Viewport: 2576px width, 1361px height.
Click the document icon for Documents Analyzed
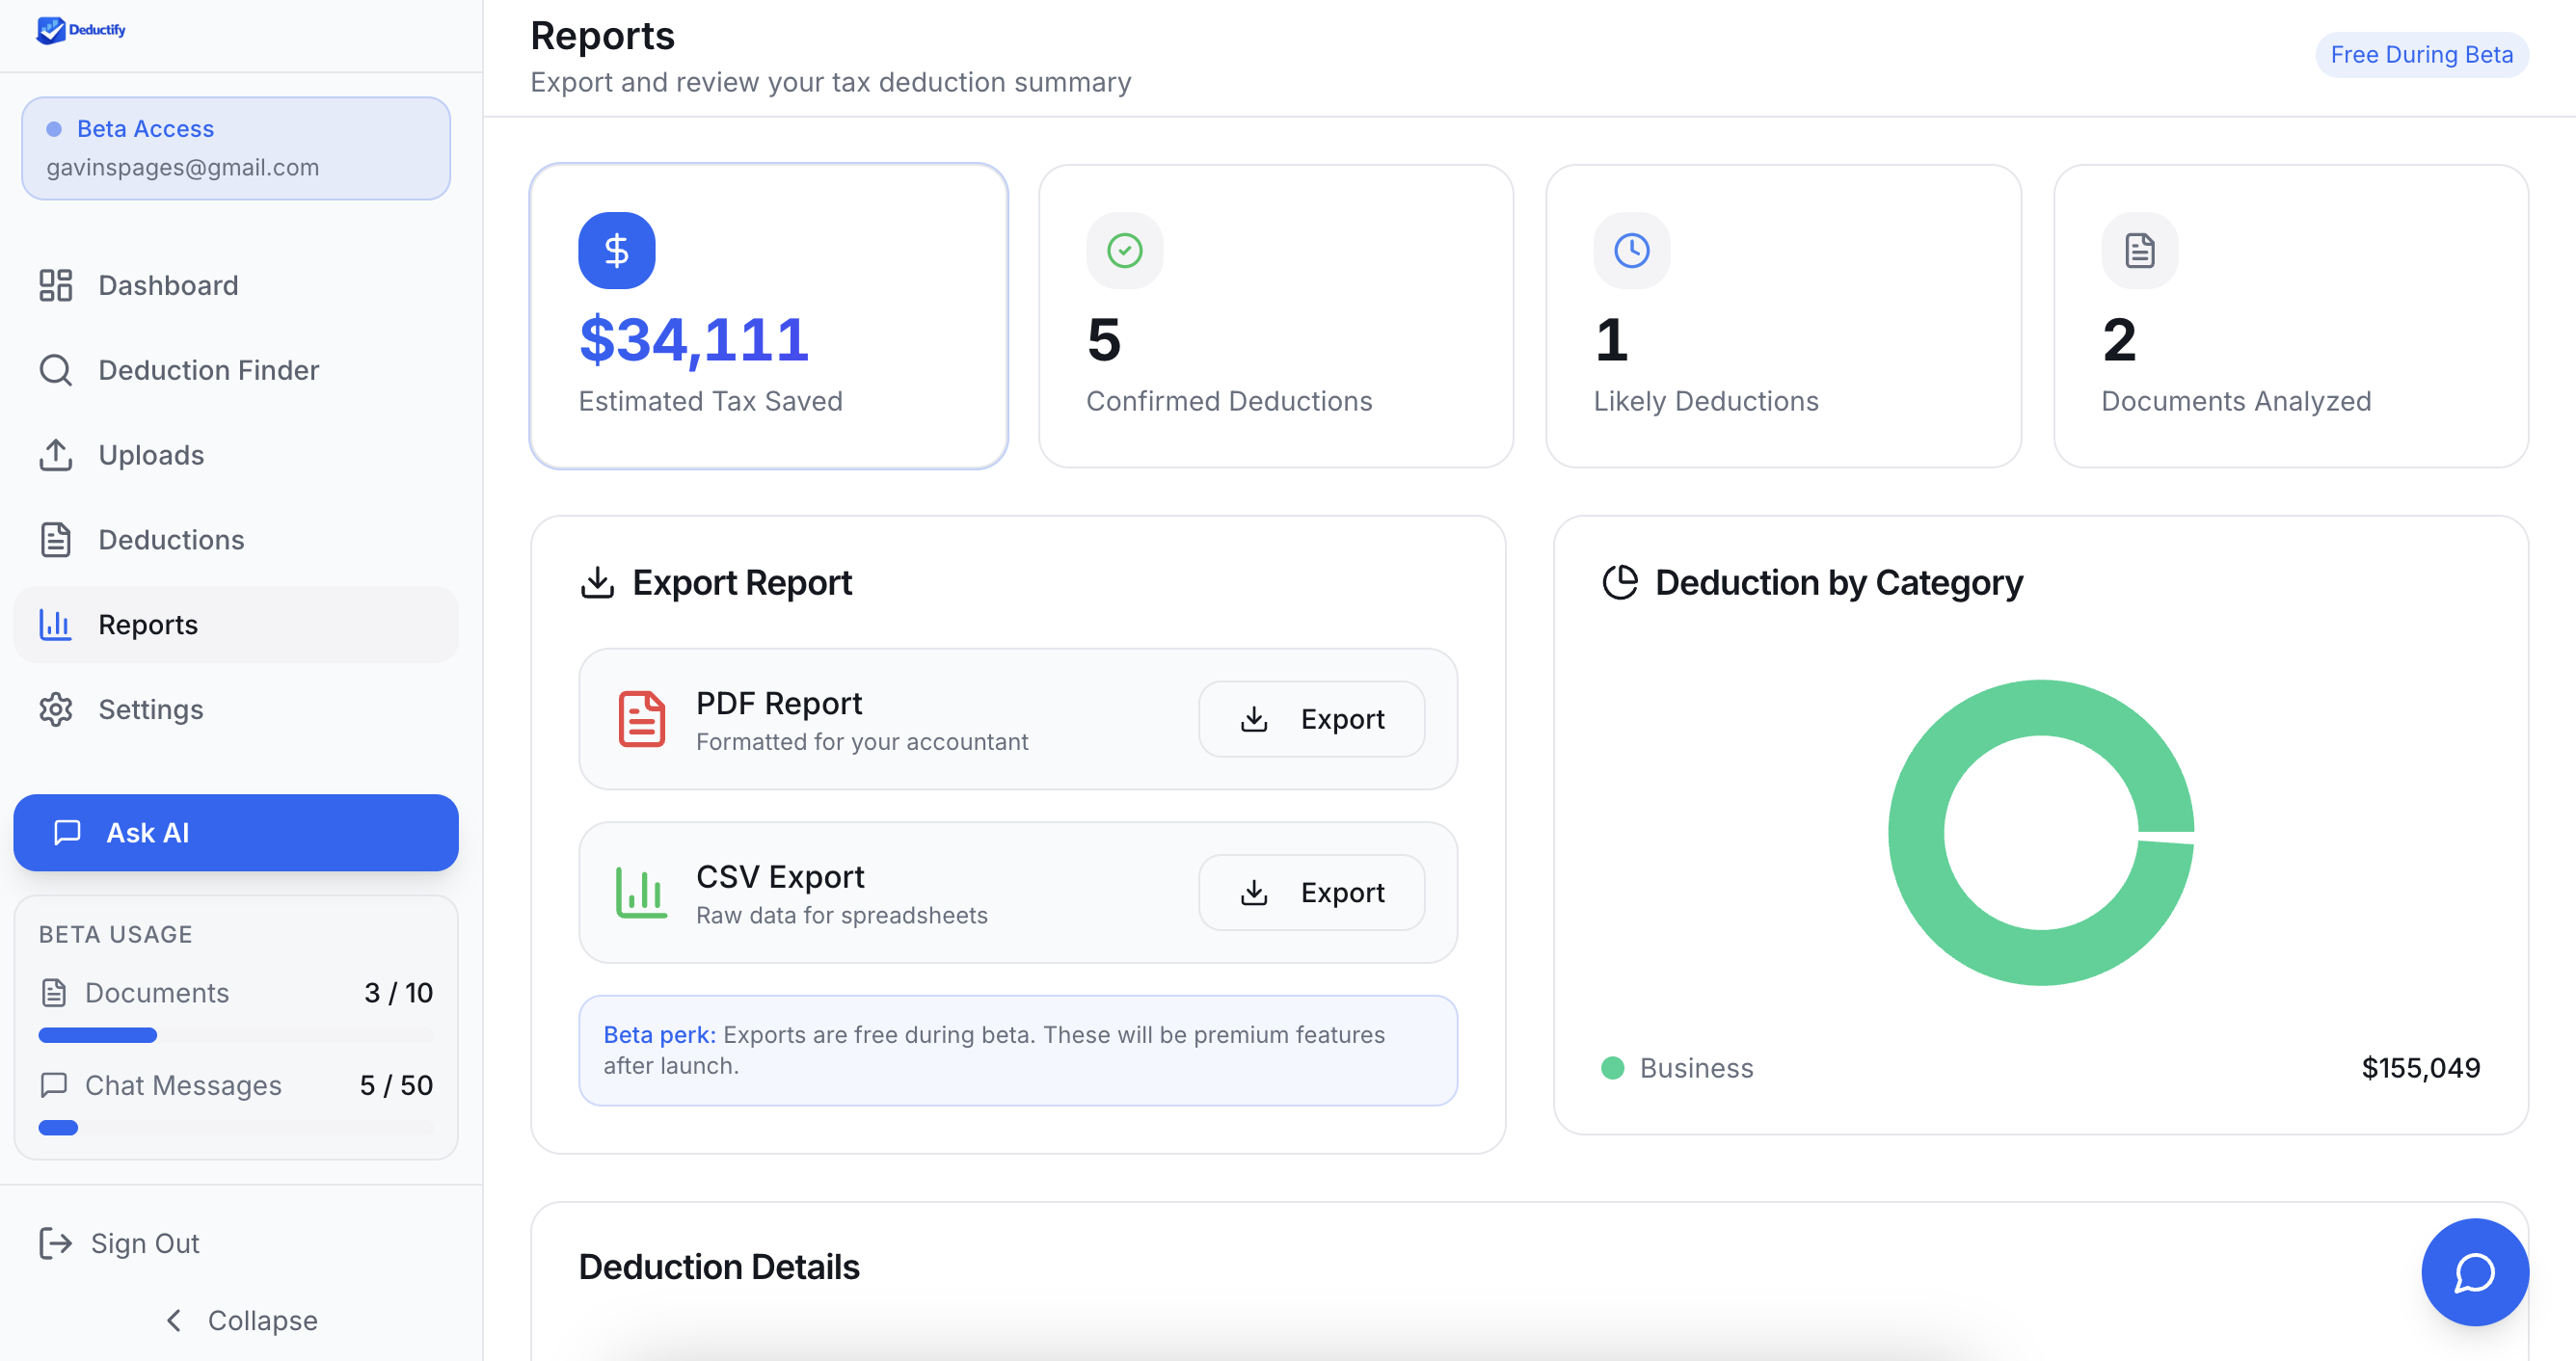click(x=2139, y=250)
